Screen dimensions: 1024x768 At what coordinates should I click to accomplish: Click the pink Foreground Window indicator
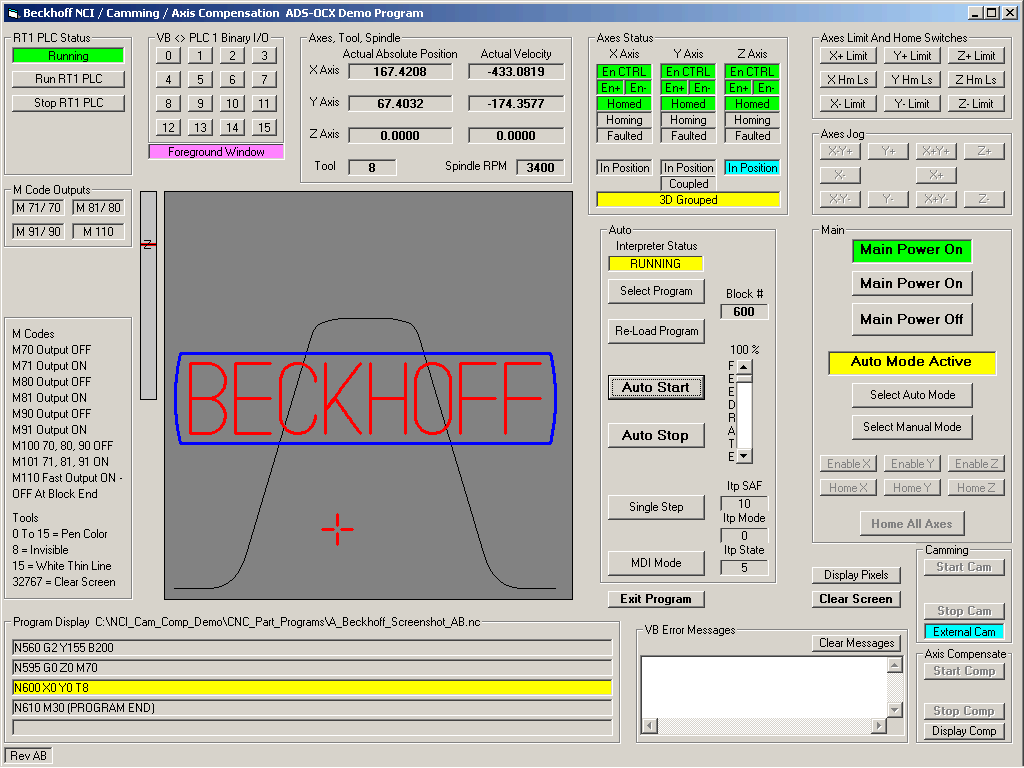click(x=216, y=152)
